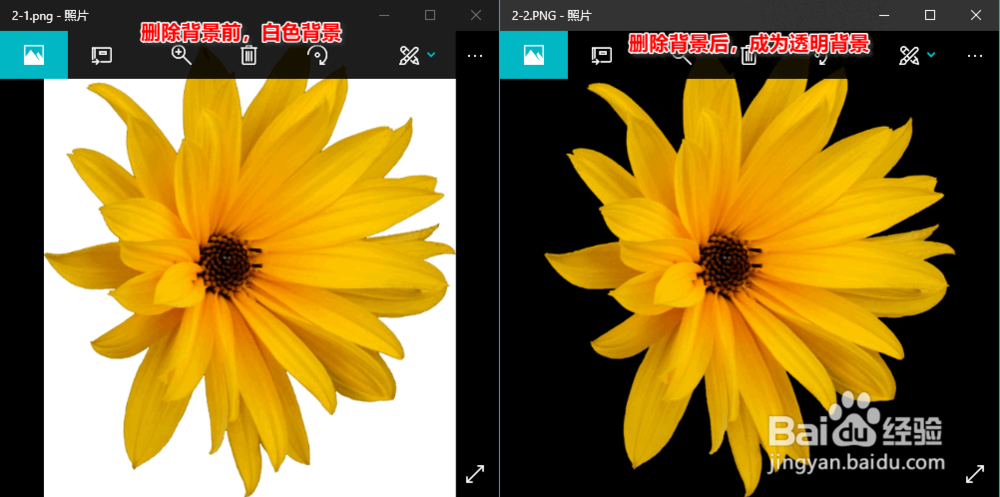This screenshot has width=1000, height=497.
Task: Open collection view in 2-2.PNG window
Action: [x=534, y=55]
